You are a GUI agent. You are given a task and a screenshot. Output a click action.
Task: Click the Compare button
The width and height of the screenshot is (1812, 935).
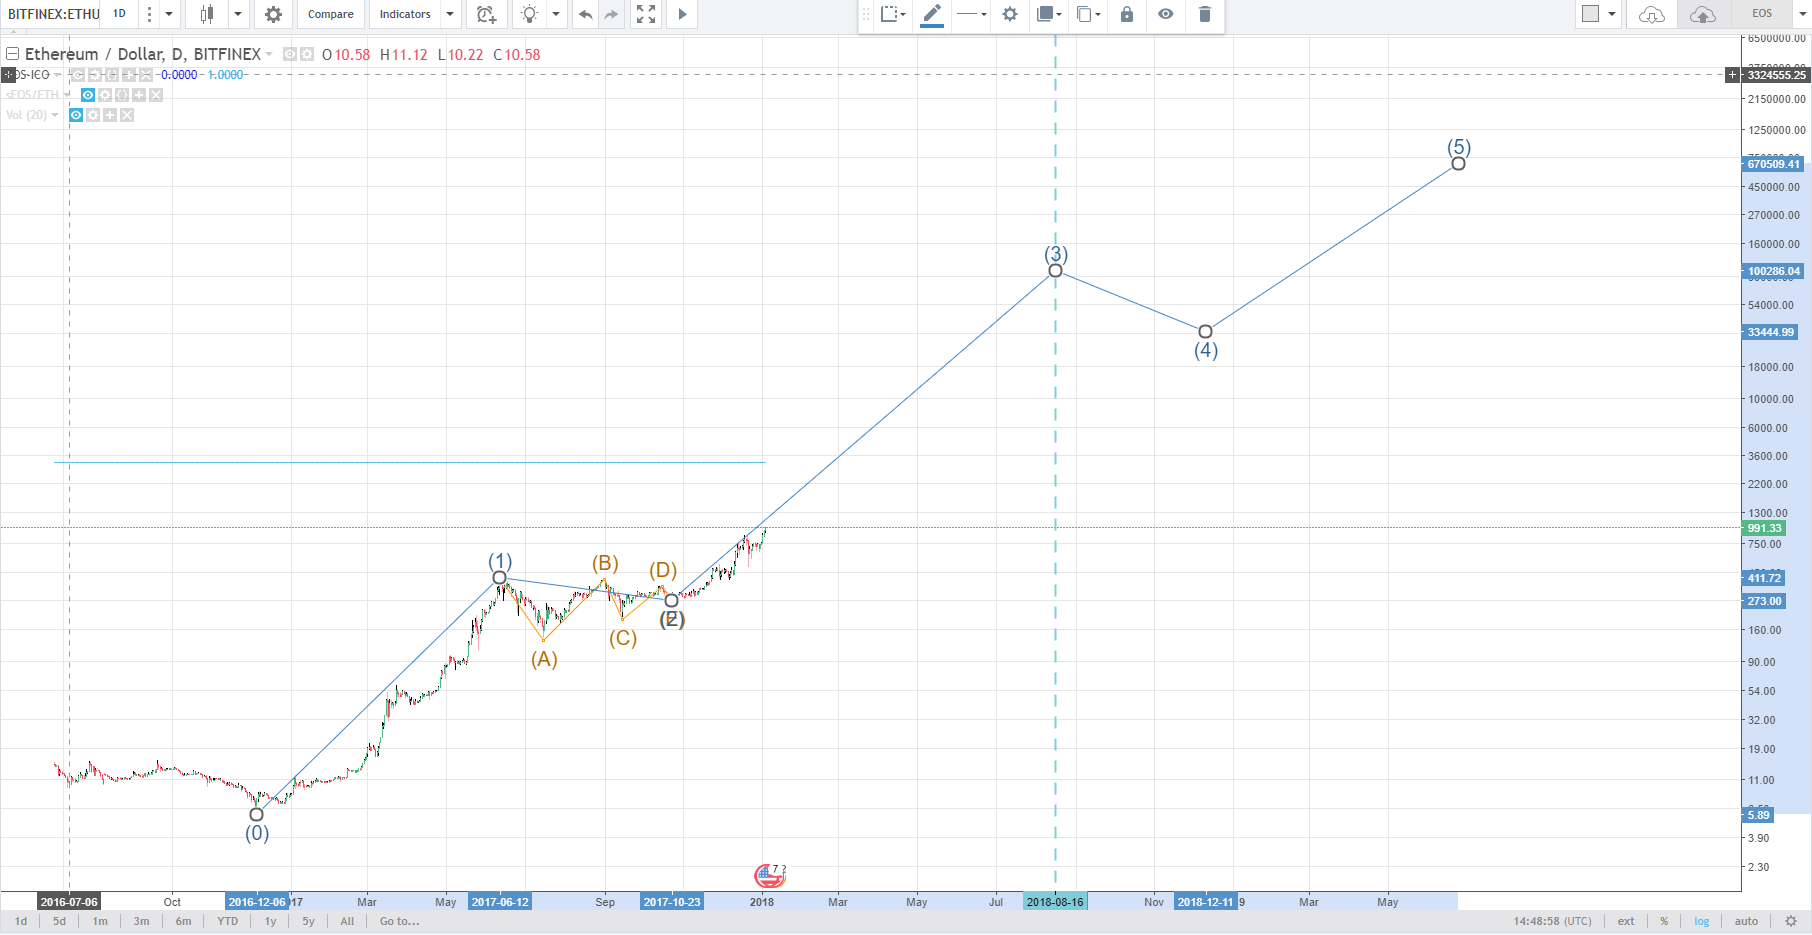(330, 14)
